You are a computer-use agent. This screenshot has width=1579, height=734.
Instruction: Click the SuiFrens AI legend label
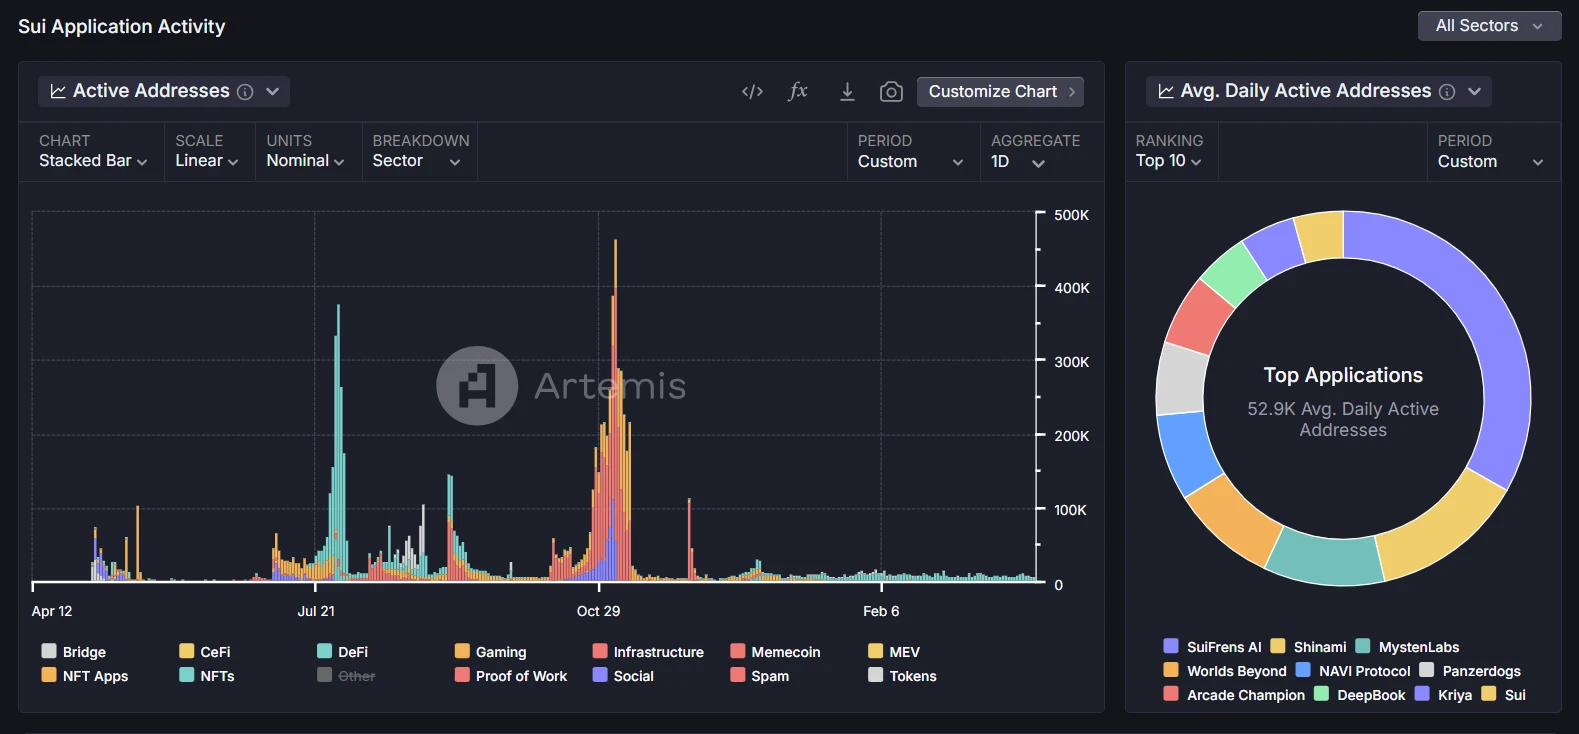[1223, 647]
